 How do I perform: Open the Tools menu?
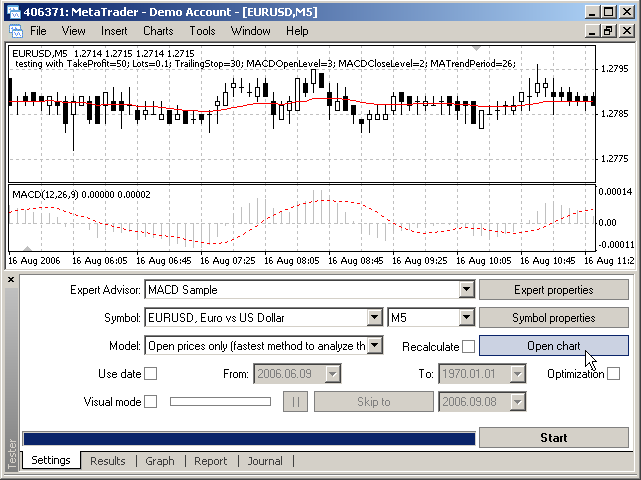[x=202, y=31]
